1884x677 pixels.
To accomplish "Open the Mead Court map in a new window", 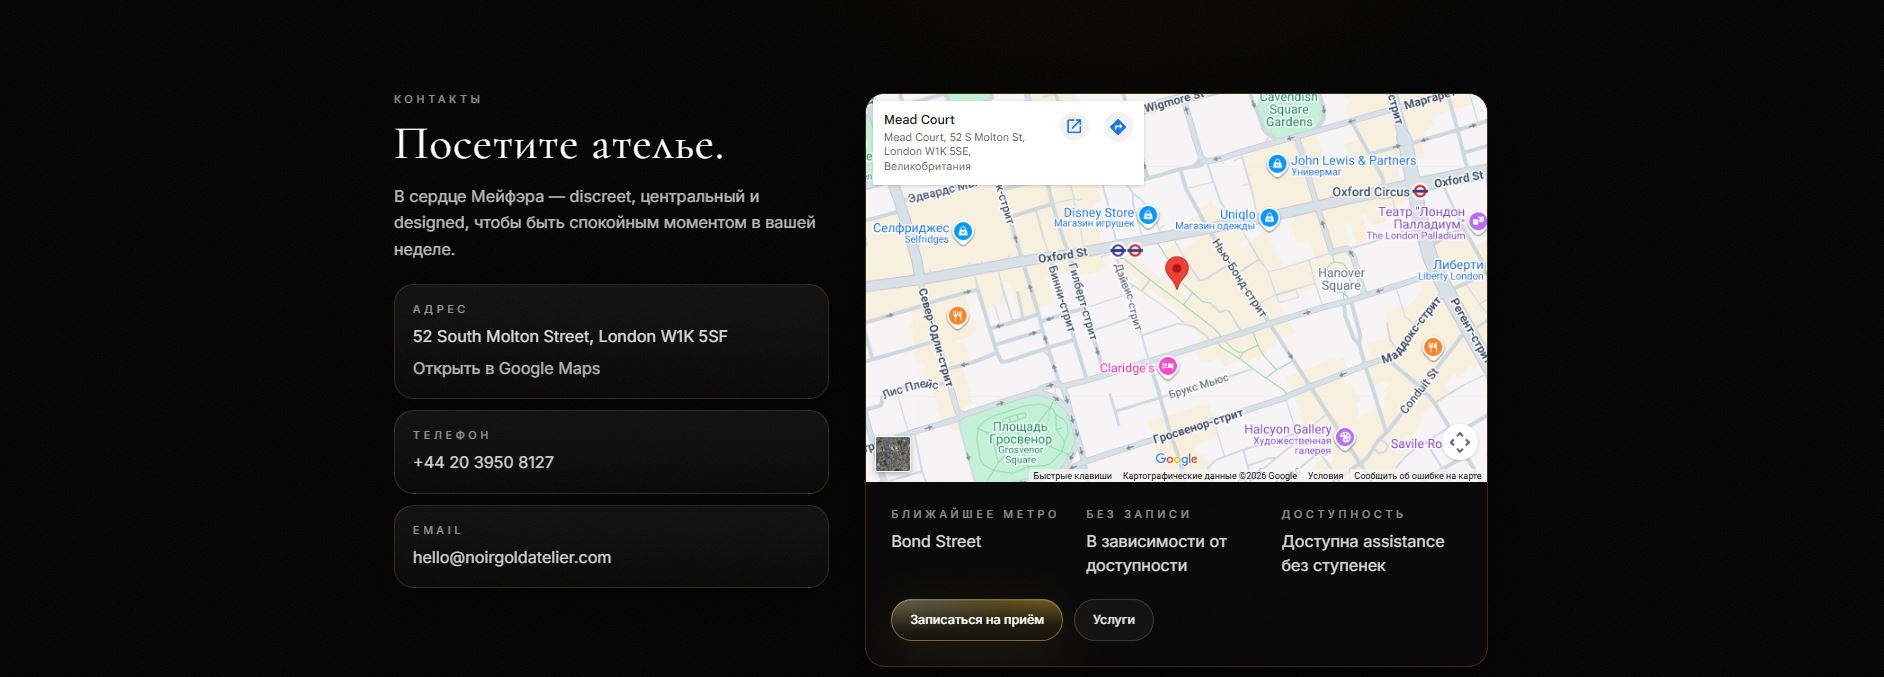I will click(x=1074, y=127).
